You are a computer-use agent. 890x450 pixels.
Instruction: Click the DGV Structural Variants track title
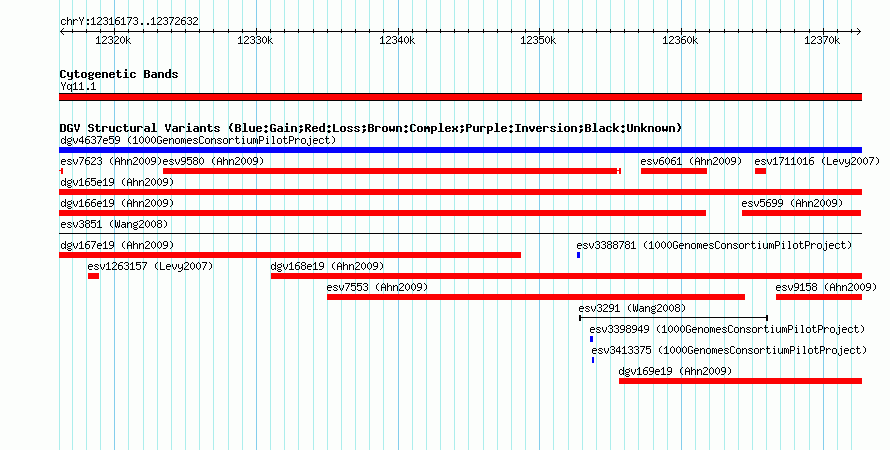(x=371, y=128)
